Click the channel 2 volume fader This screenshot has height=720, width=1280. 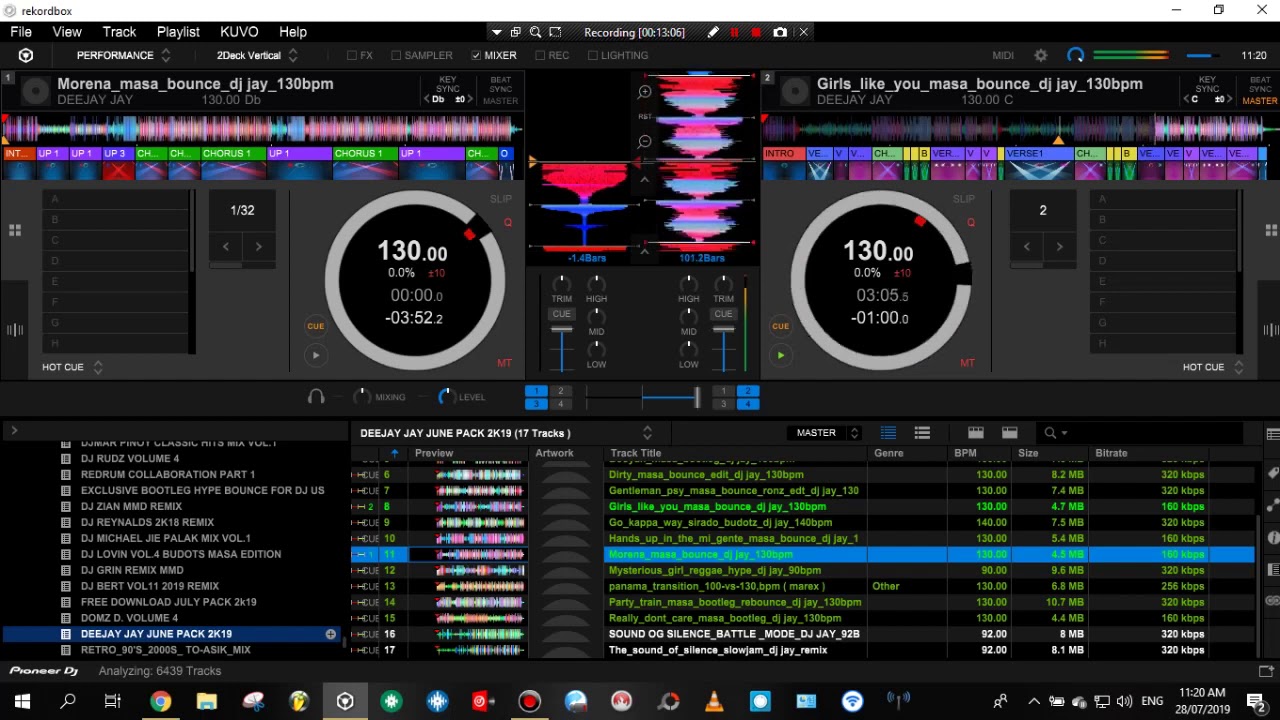click(723, 329)
